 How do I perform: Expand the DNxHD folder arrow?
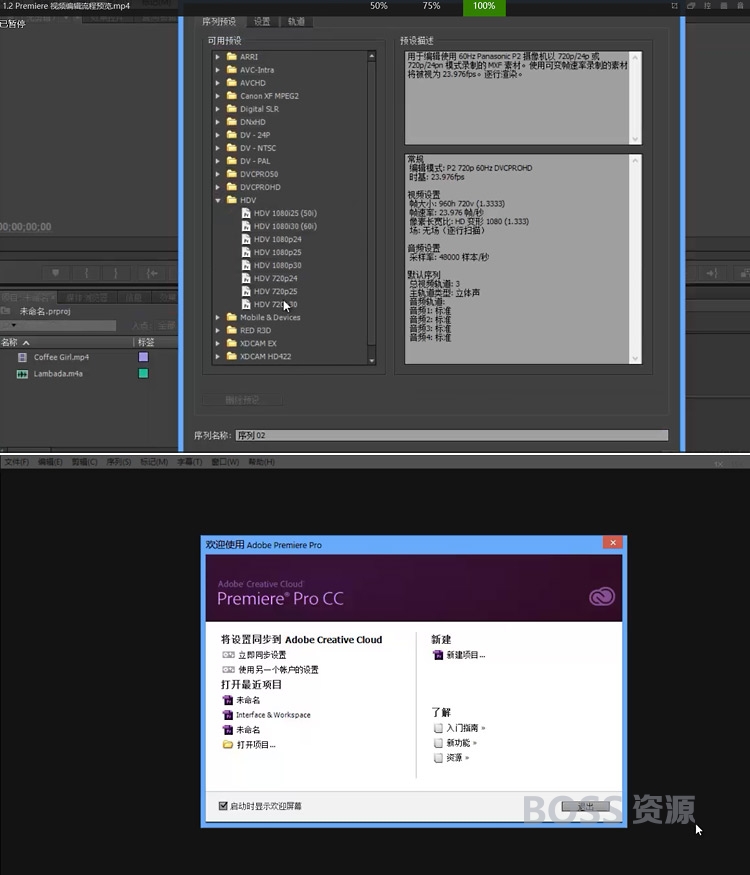click(218, 122)
